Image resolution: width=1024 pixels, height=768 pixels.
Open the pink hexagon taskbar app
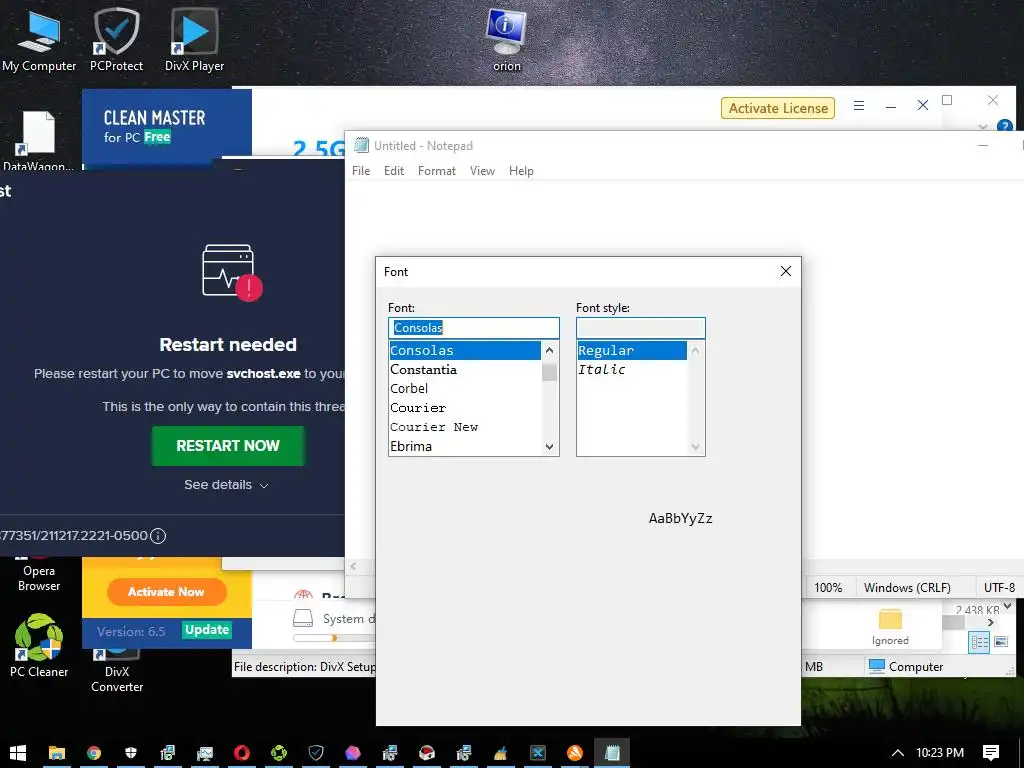click(353, 753)
